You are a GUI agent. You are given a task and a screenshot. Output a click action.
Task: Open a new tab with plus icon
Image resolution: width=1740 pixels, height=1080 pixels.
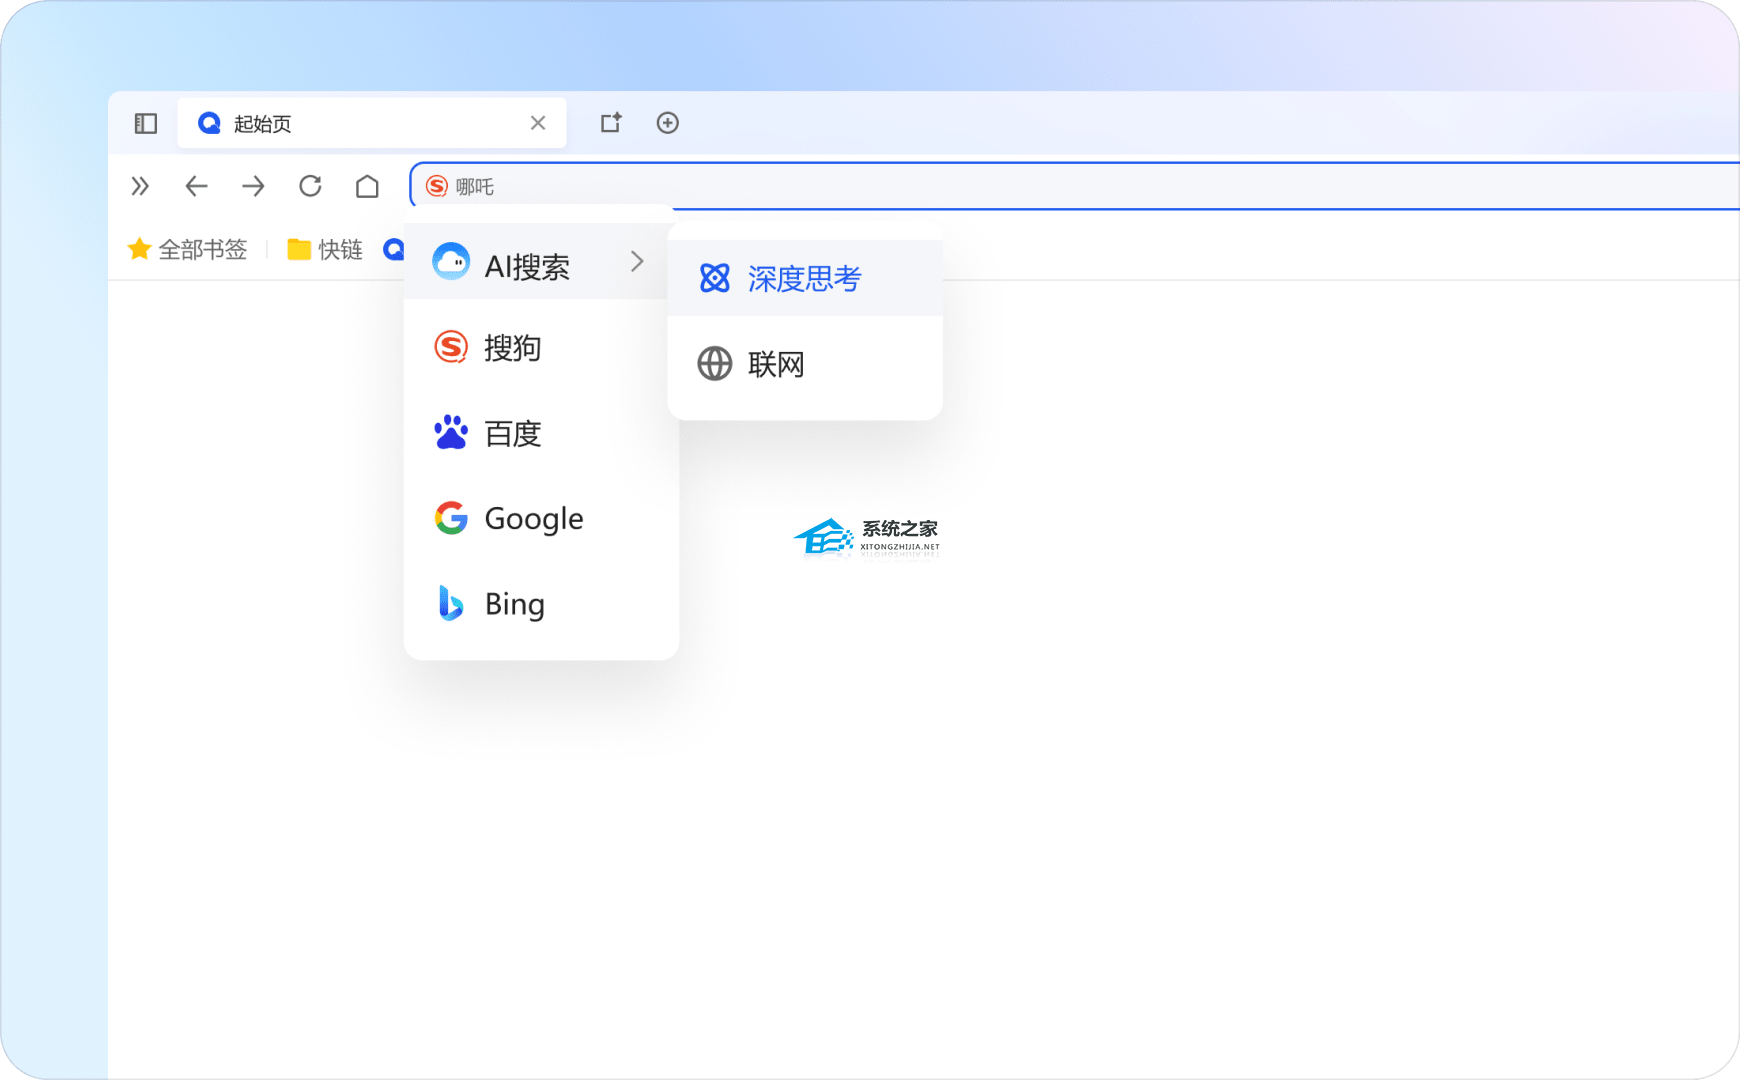click(668, 123)
